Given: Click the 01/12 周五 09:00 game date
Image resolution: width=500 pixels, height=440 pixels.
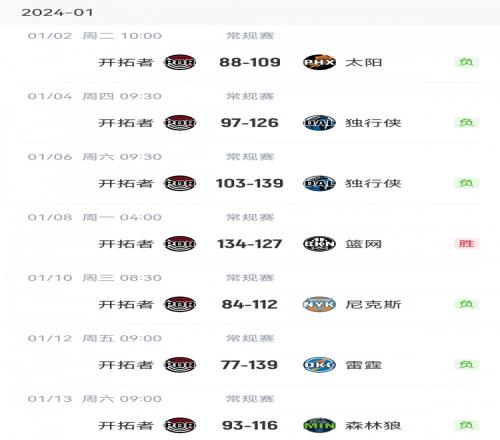Looking at the screenshot, I should (95, 338).
